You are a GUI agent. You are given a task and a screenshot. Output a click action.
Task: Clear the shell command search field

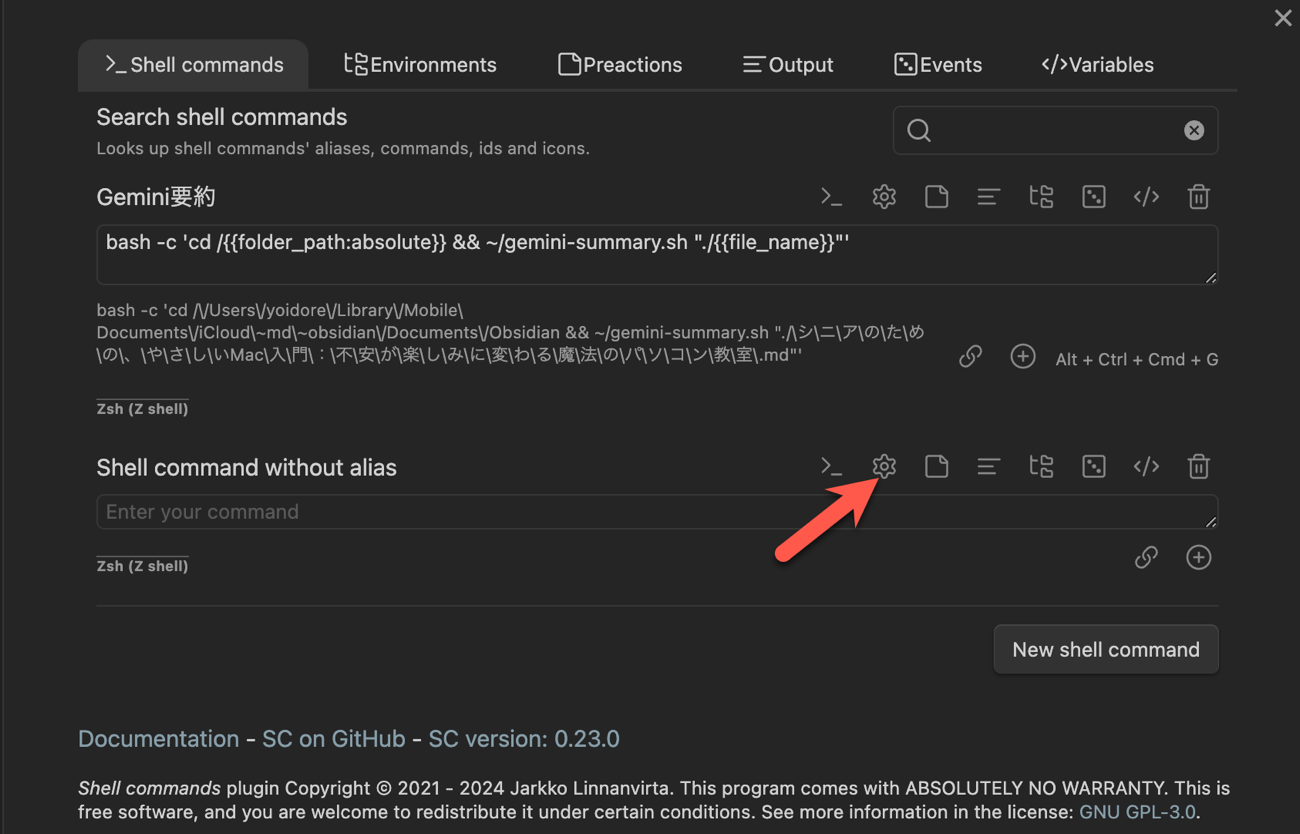(1193, 131)
